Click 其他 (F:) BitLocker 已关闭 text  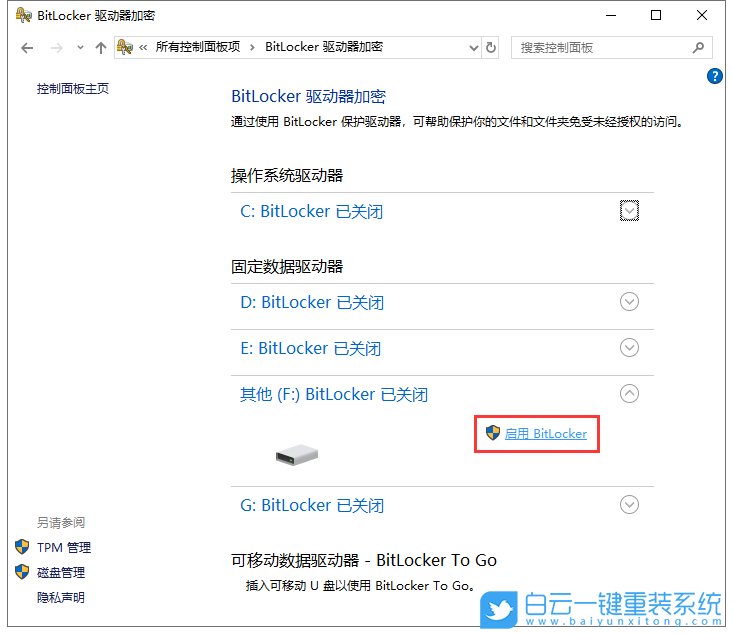tap(334, 394)
